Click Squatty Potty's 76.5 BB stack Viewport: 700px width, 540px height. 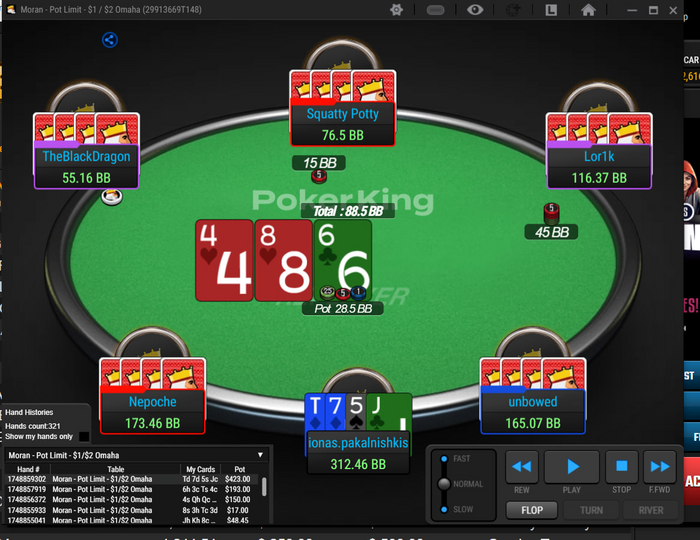click(x=342, y=135)
